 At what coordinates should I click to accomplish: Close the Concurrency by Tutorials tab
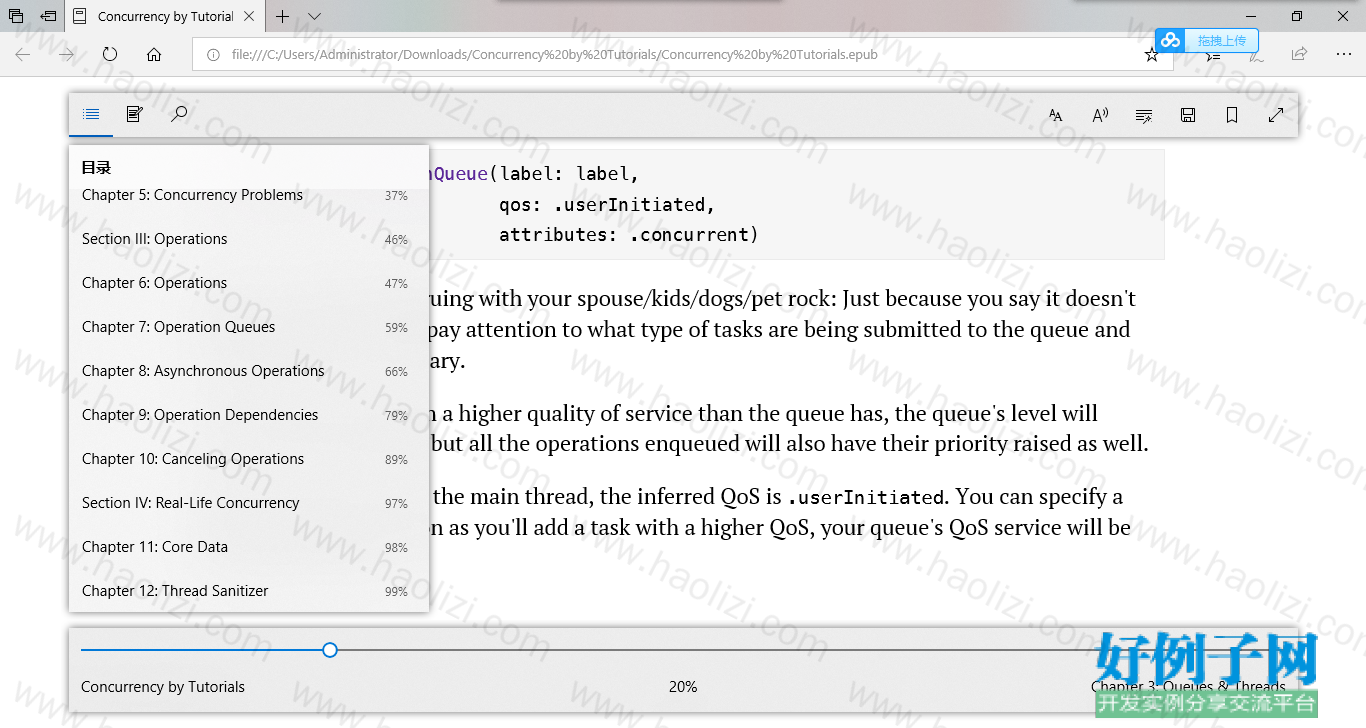tap(250, 16)
